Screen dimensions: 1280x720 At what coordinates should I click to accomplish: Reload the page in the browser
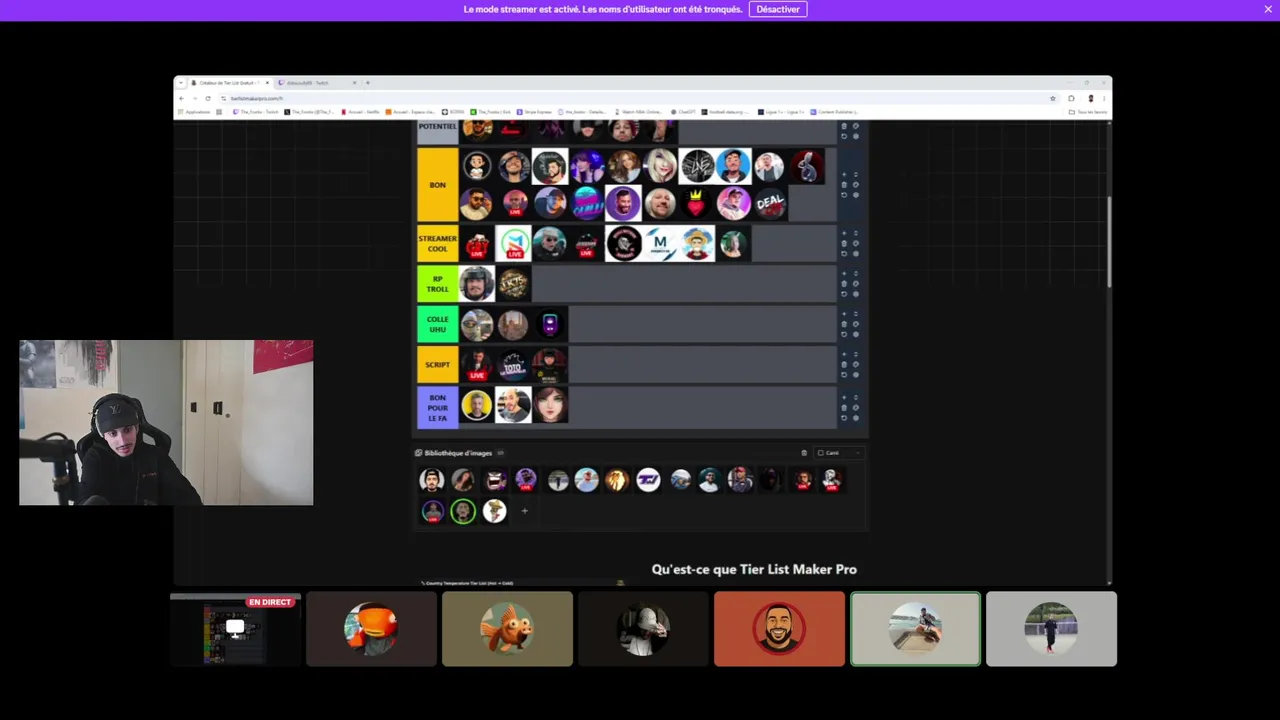208,98
